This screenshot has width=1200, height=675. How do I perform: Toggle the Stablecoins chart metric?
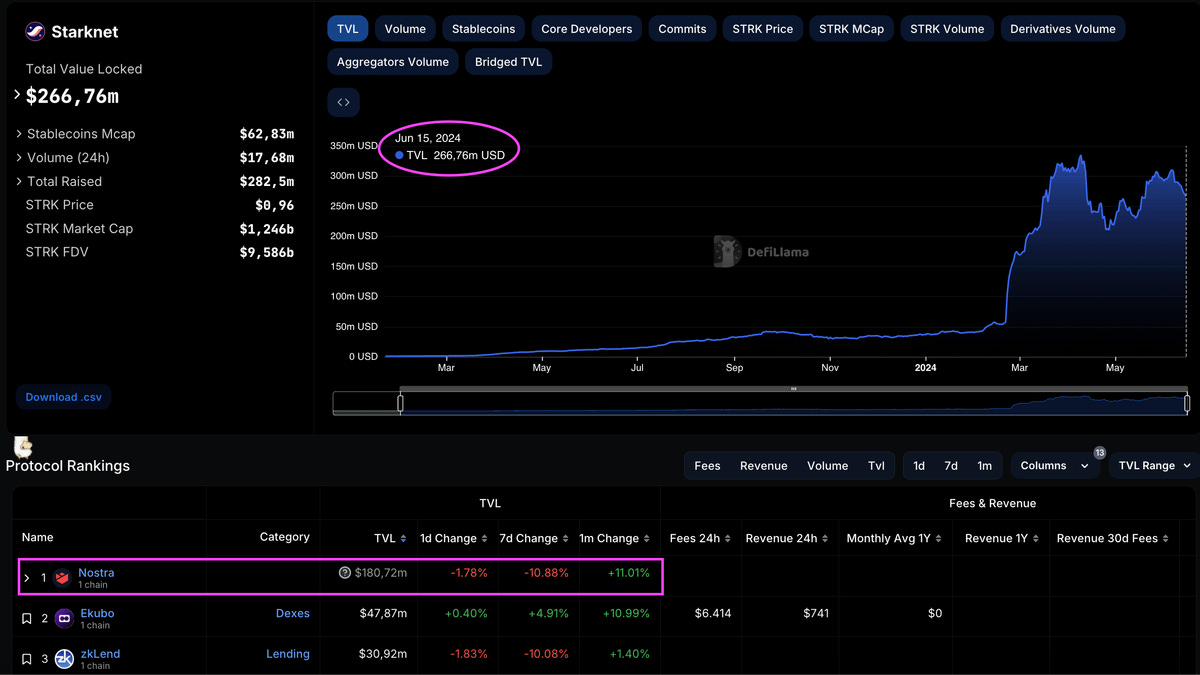coord(483,29)
